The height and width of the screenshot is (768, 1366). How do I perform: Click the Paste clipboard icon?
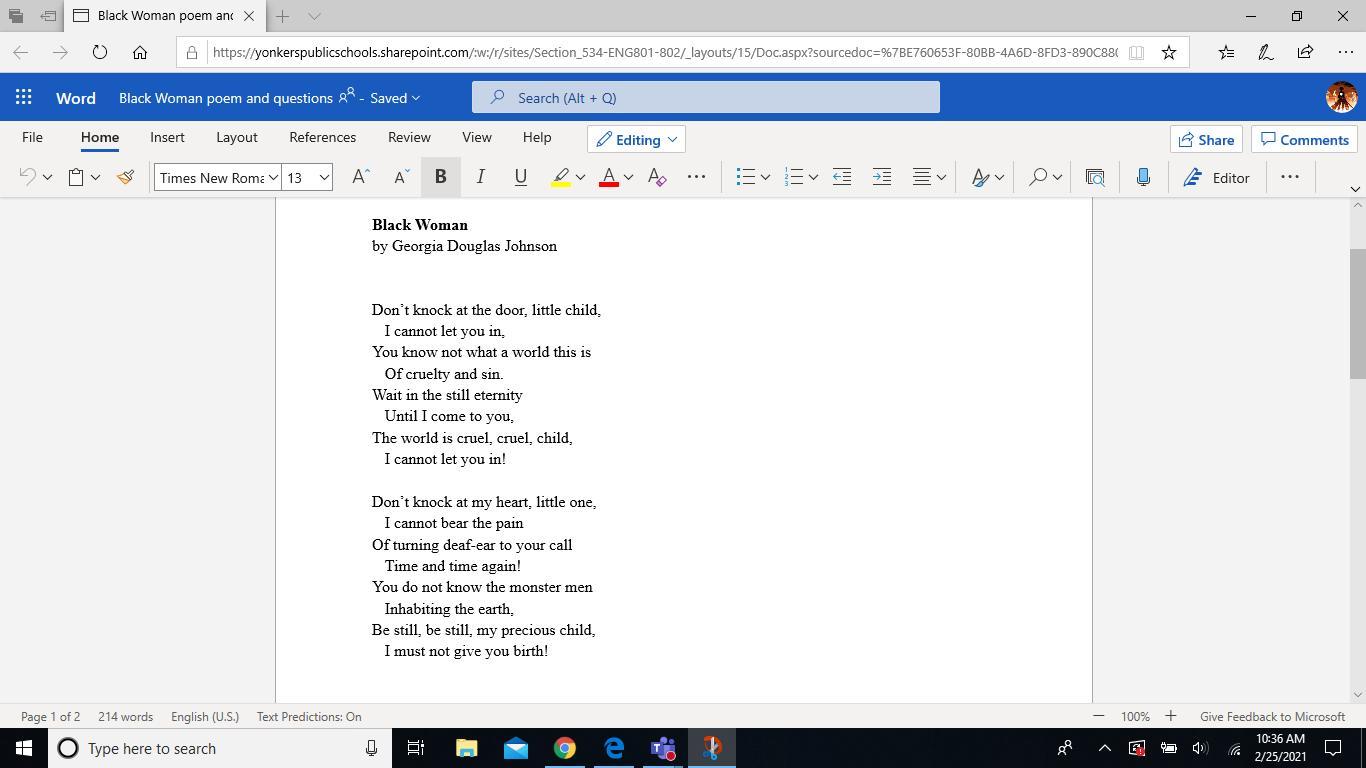tap(76, 177)
